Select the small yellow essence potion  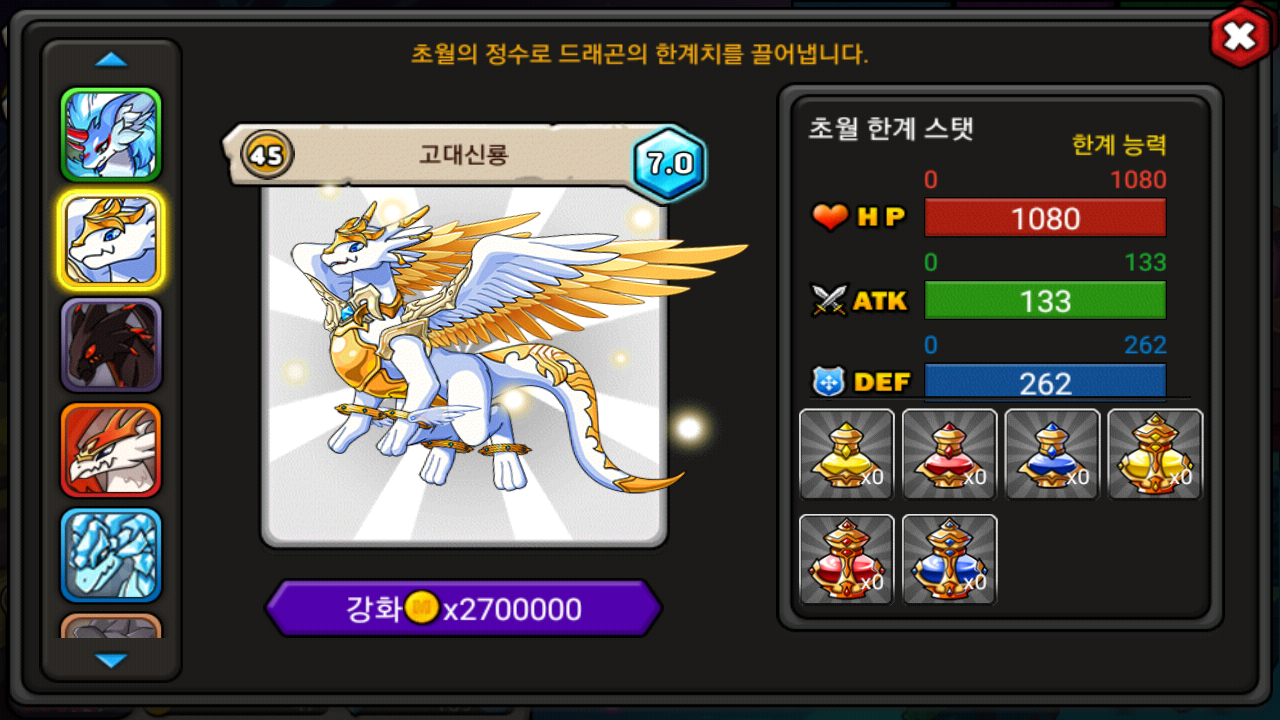pos(847,454)
